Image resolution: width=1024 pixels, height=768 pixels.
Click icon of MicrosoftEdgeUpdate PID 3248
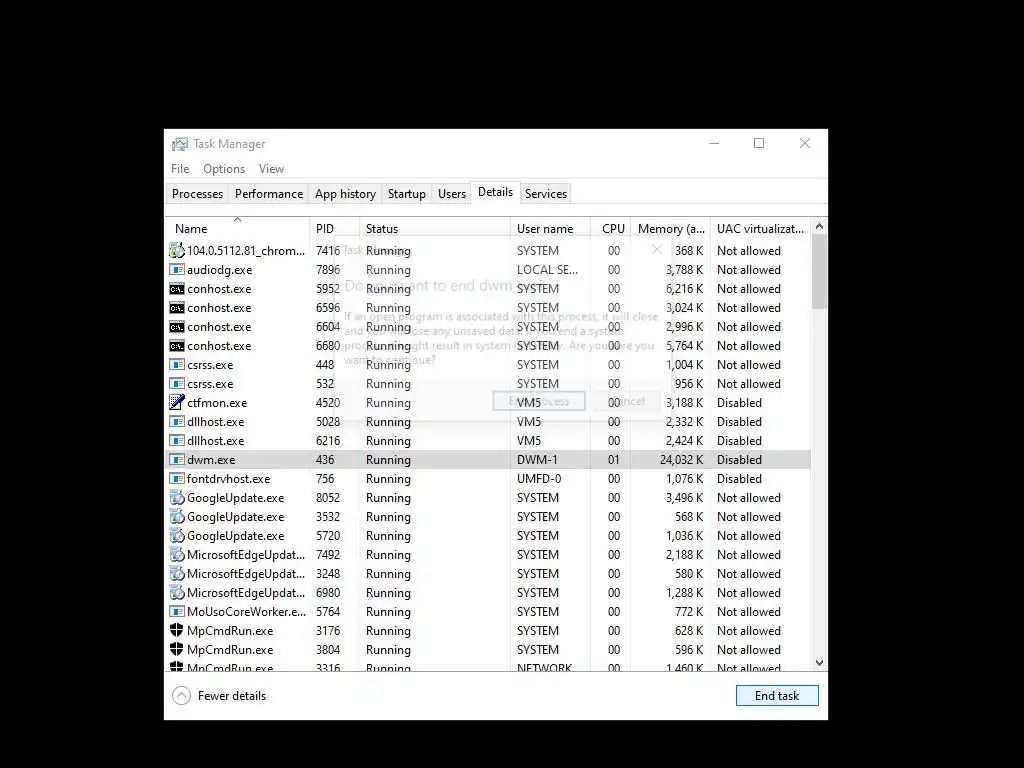tap(176, 573)
